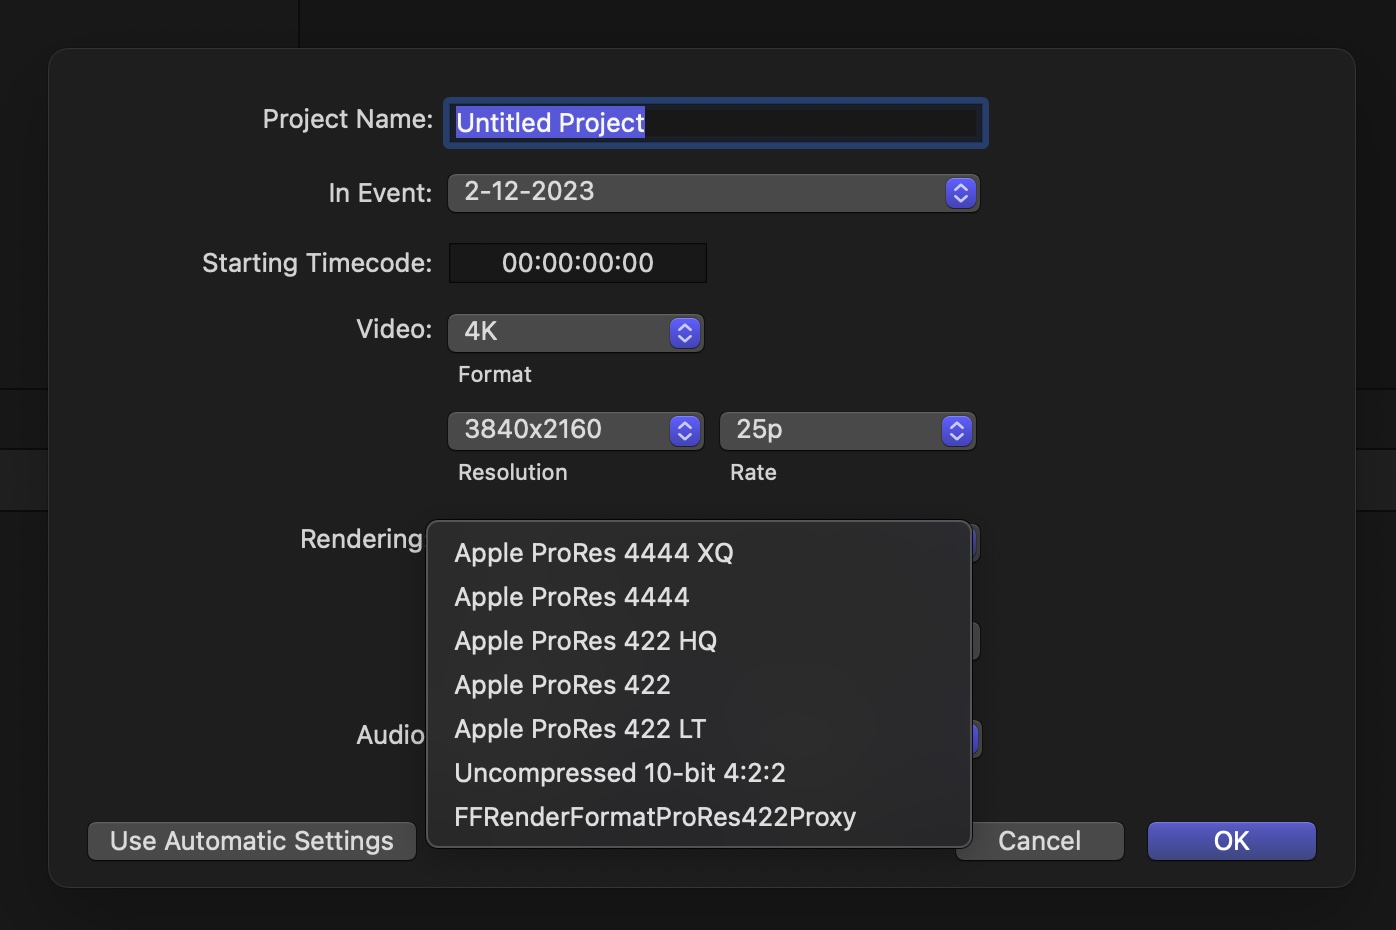Click the chevron arrows beside 25p rate

956,431
